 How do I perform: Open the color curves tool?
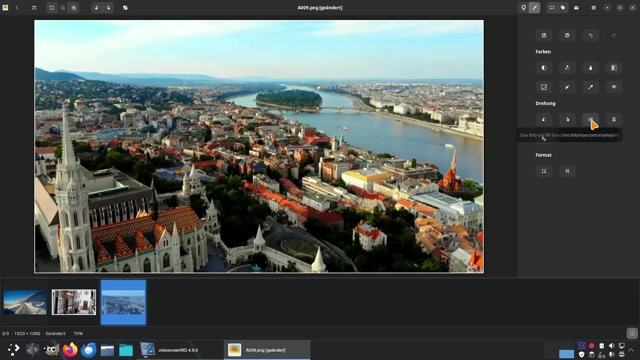pyautogui.click(x=544, y=87)
